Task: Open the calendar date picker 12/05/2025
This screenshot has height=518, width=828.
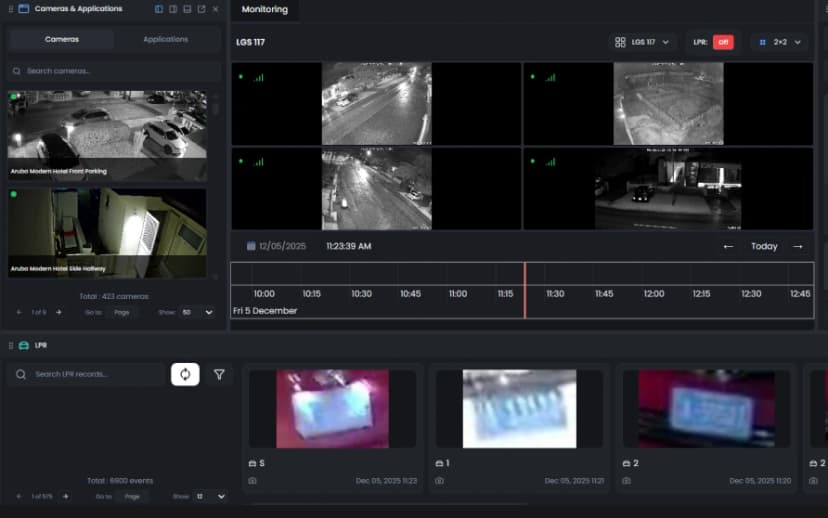Action: [276, 246]
